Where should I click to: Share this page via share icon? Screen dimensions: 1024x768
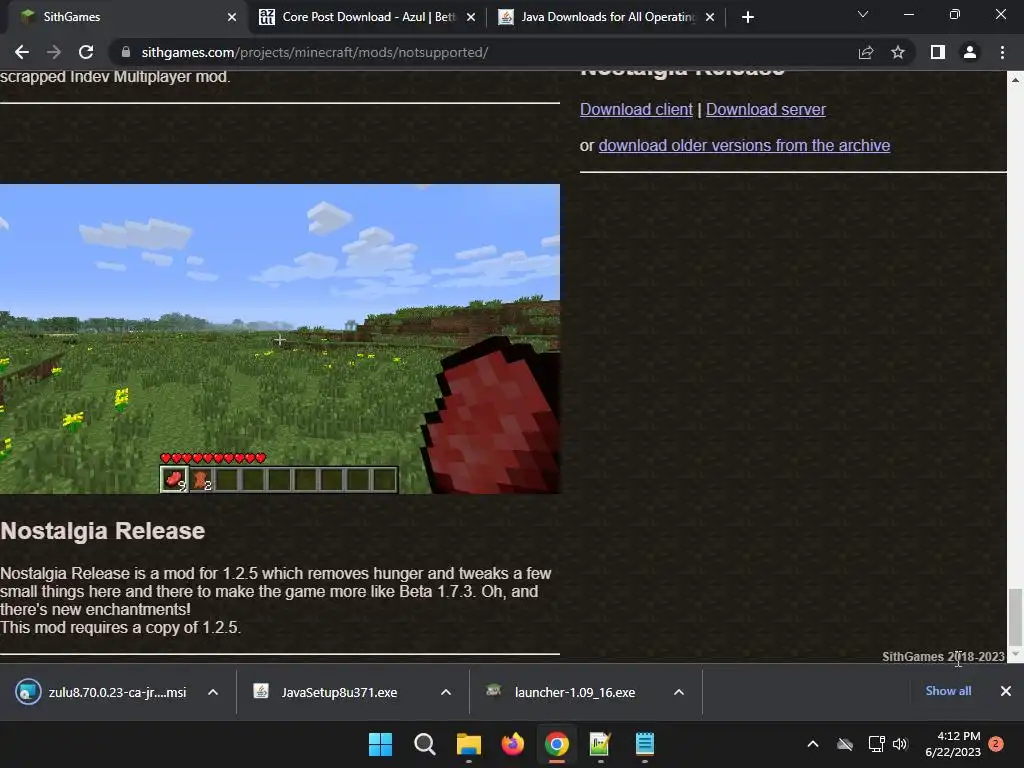(x=866, y=52)
